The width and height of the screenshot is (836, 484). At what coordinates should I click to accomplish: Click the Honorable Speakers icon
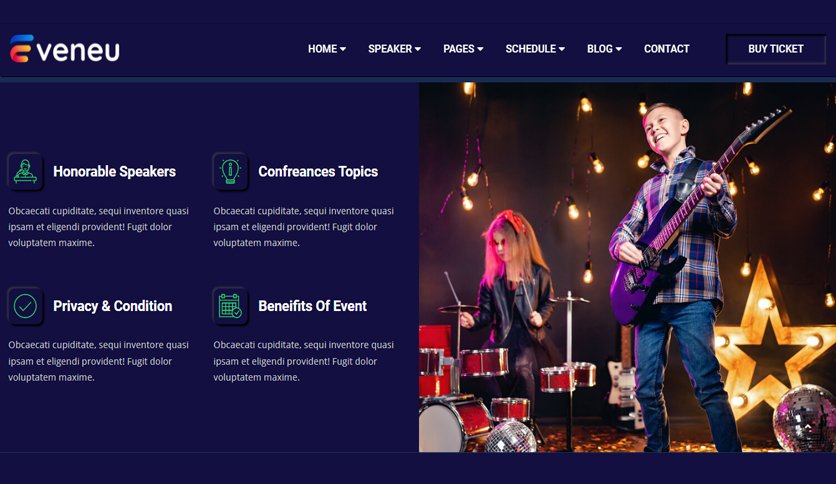(x=25, y=172)
